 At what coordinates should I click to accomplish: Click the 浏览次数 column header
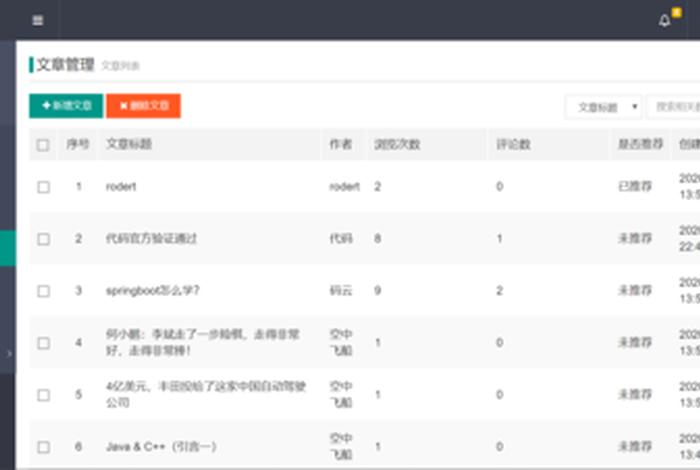(397, 145)
